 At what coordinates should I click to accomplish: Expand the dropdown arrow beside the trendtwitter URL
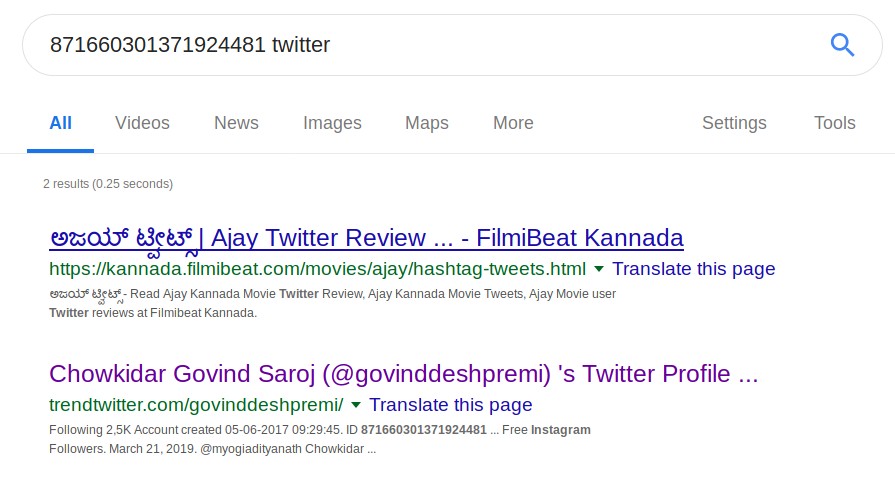coord(356,405)
